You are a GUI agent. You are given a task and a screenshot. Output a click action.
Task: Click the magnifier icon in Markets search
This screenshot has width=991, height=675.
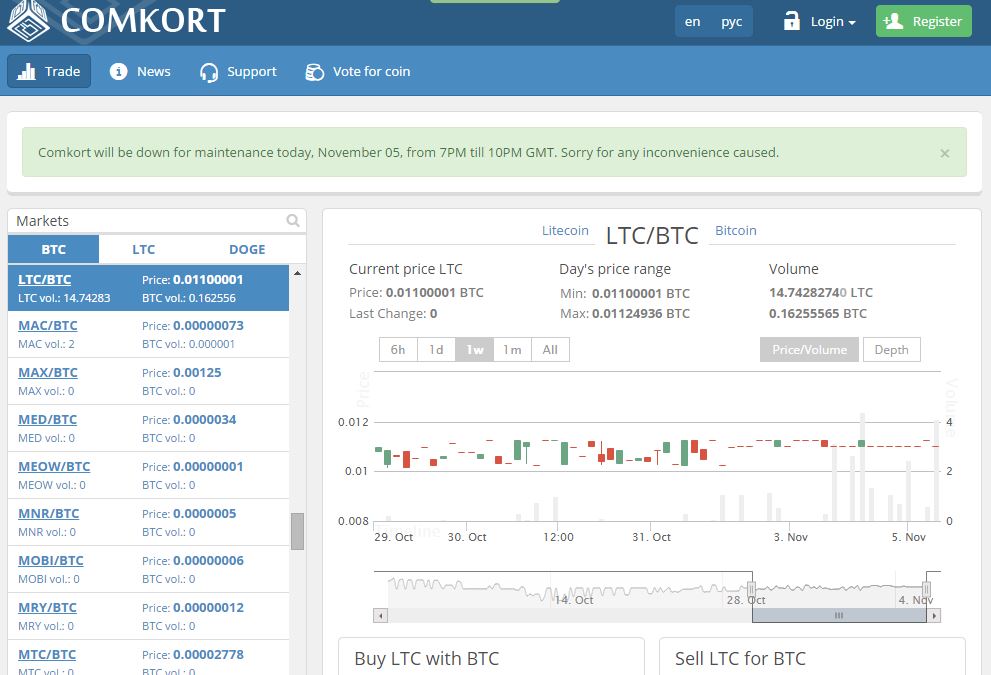293,221
